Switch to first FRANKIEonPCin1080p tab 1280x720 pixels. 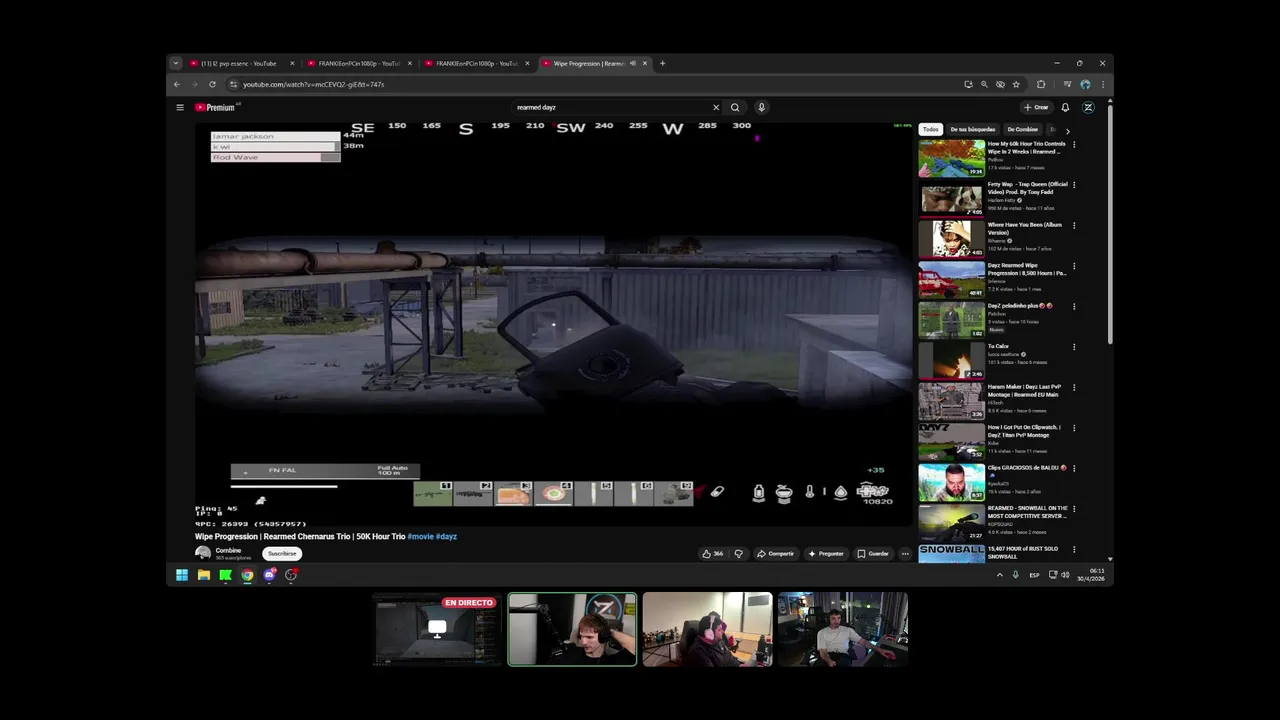[x=358, y=63]
